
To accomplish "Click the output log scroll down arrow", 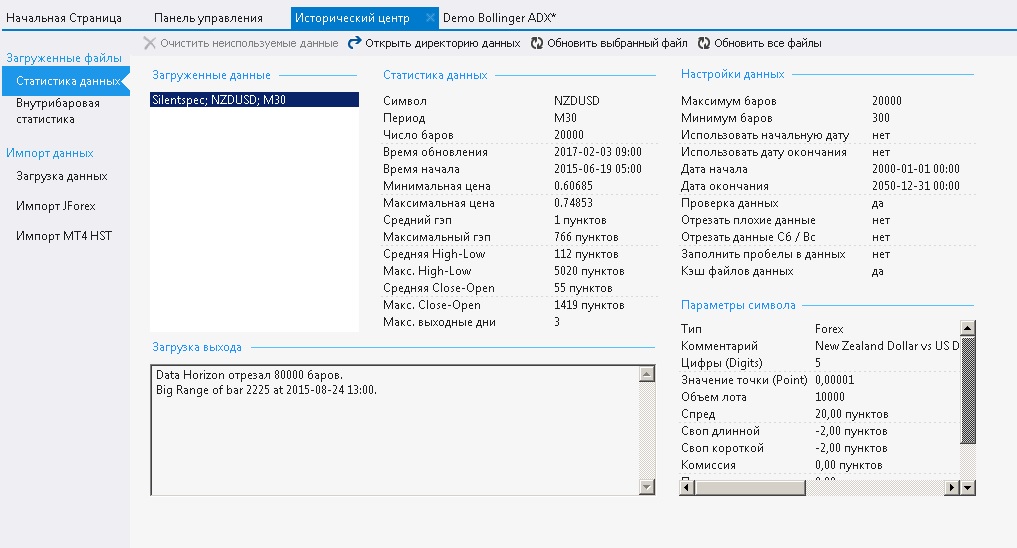I will [x=647, y=486].
